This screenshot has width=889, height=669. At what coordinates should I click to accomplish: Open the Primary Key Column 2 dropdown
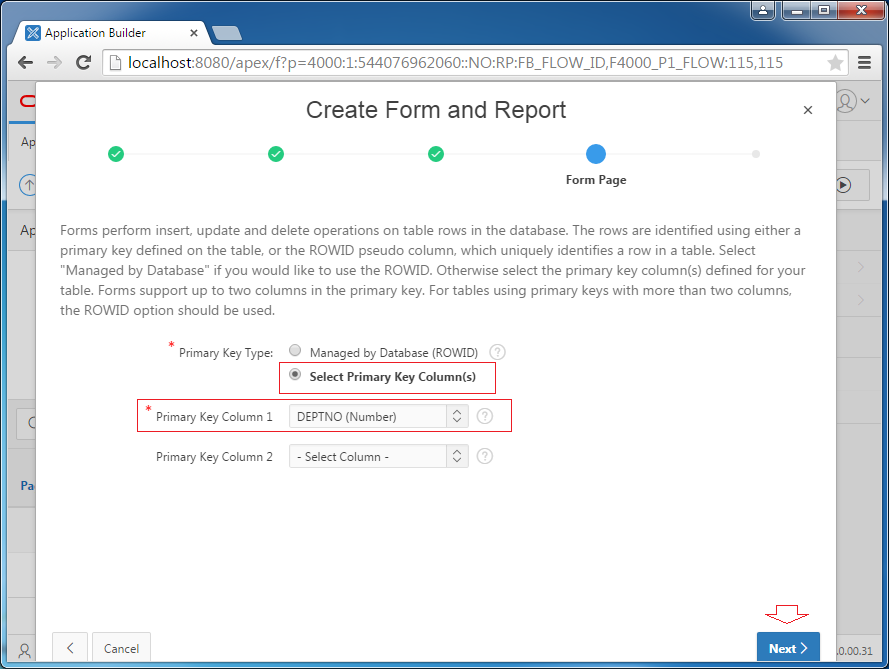tap(378, 456)
